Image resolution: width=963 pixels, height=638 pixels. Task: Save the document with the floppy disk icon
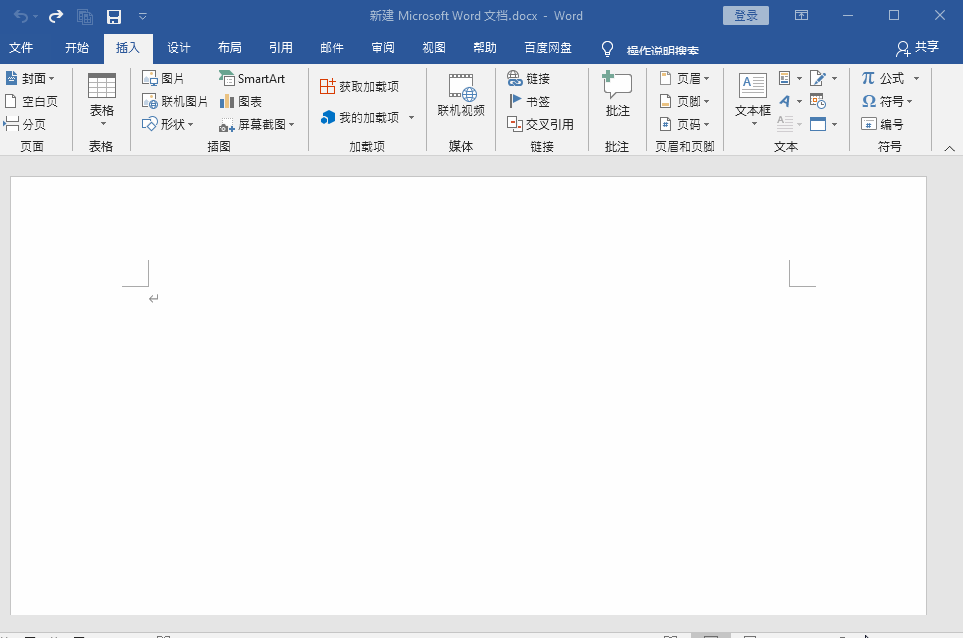(114, 17)
